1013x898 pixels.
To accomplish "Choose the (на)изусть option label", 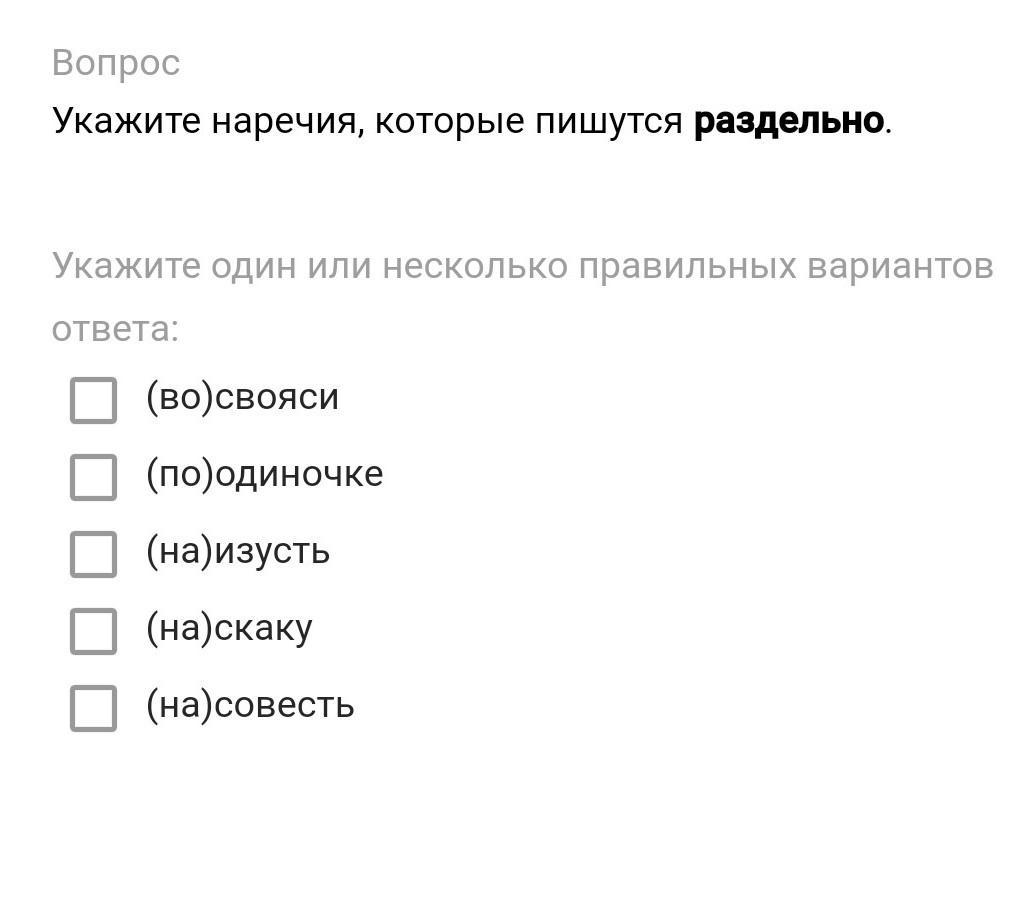I will click(x=238, y=552).
